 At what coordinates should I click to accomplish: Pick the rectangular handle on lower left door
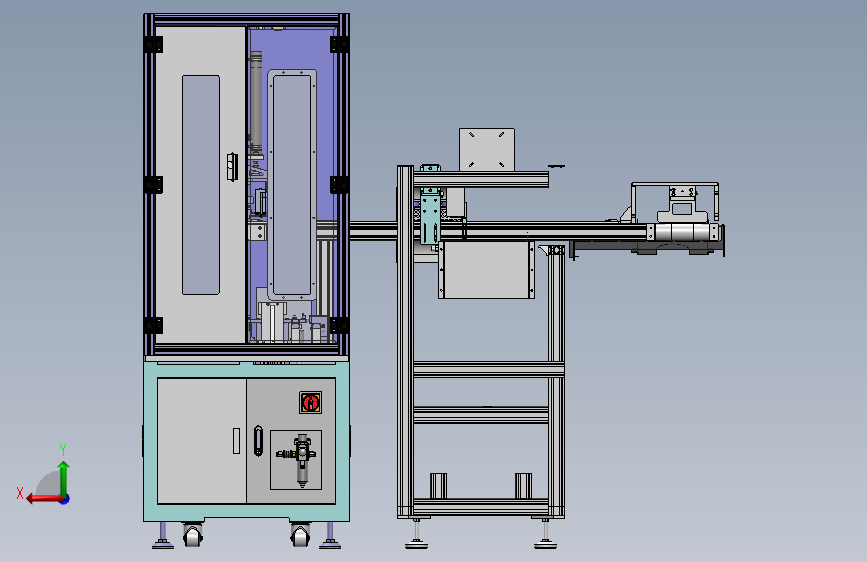[237, 441]
